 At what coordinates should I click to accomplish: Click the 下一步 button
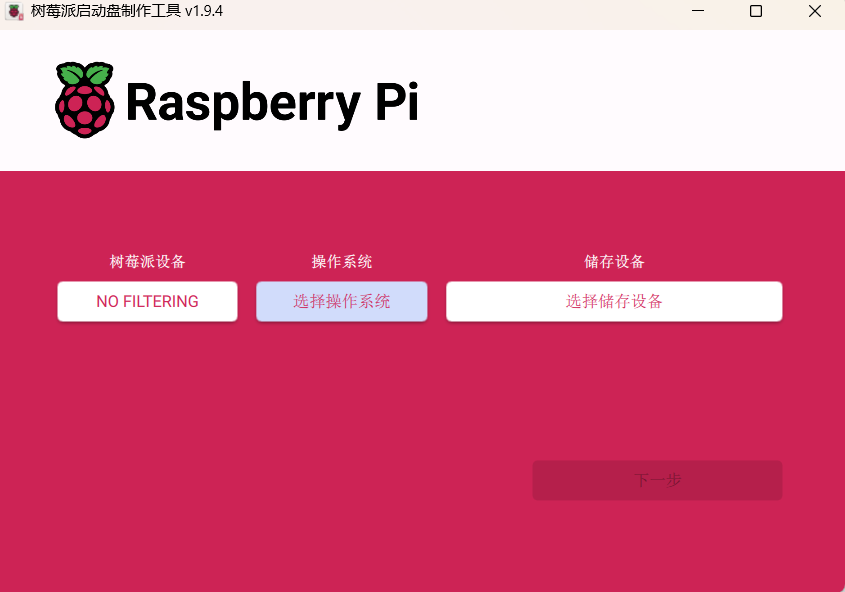click(657, 480)
